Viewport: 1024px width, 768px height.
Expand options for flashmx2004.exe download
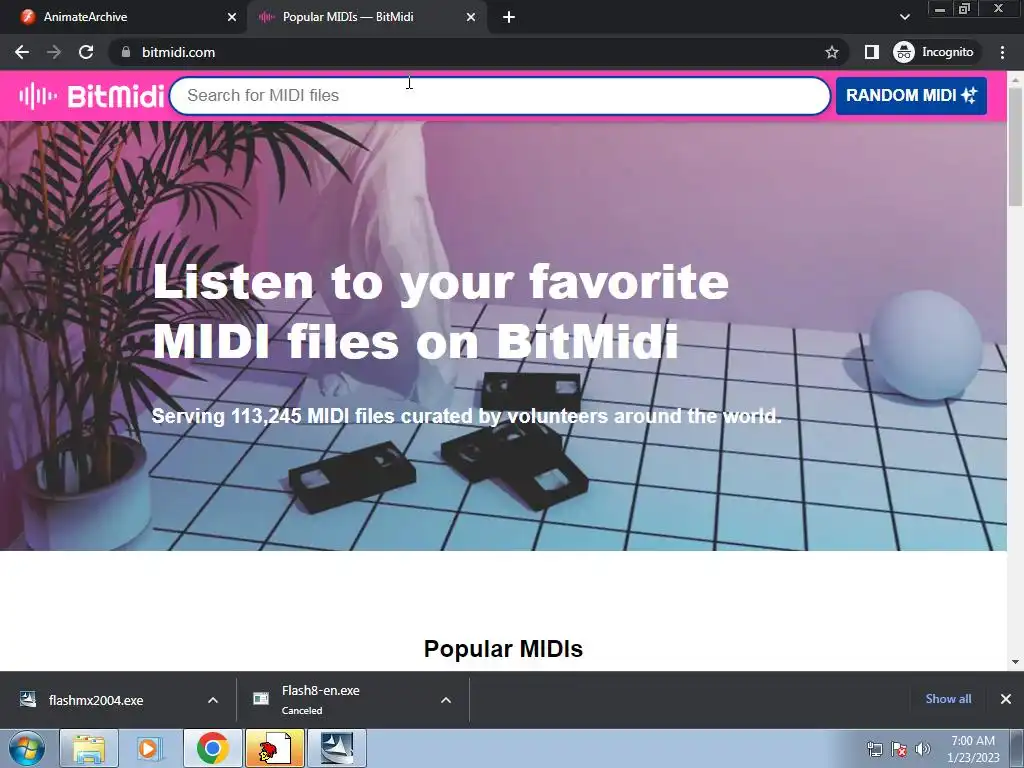pos(213,700)
